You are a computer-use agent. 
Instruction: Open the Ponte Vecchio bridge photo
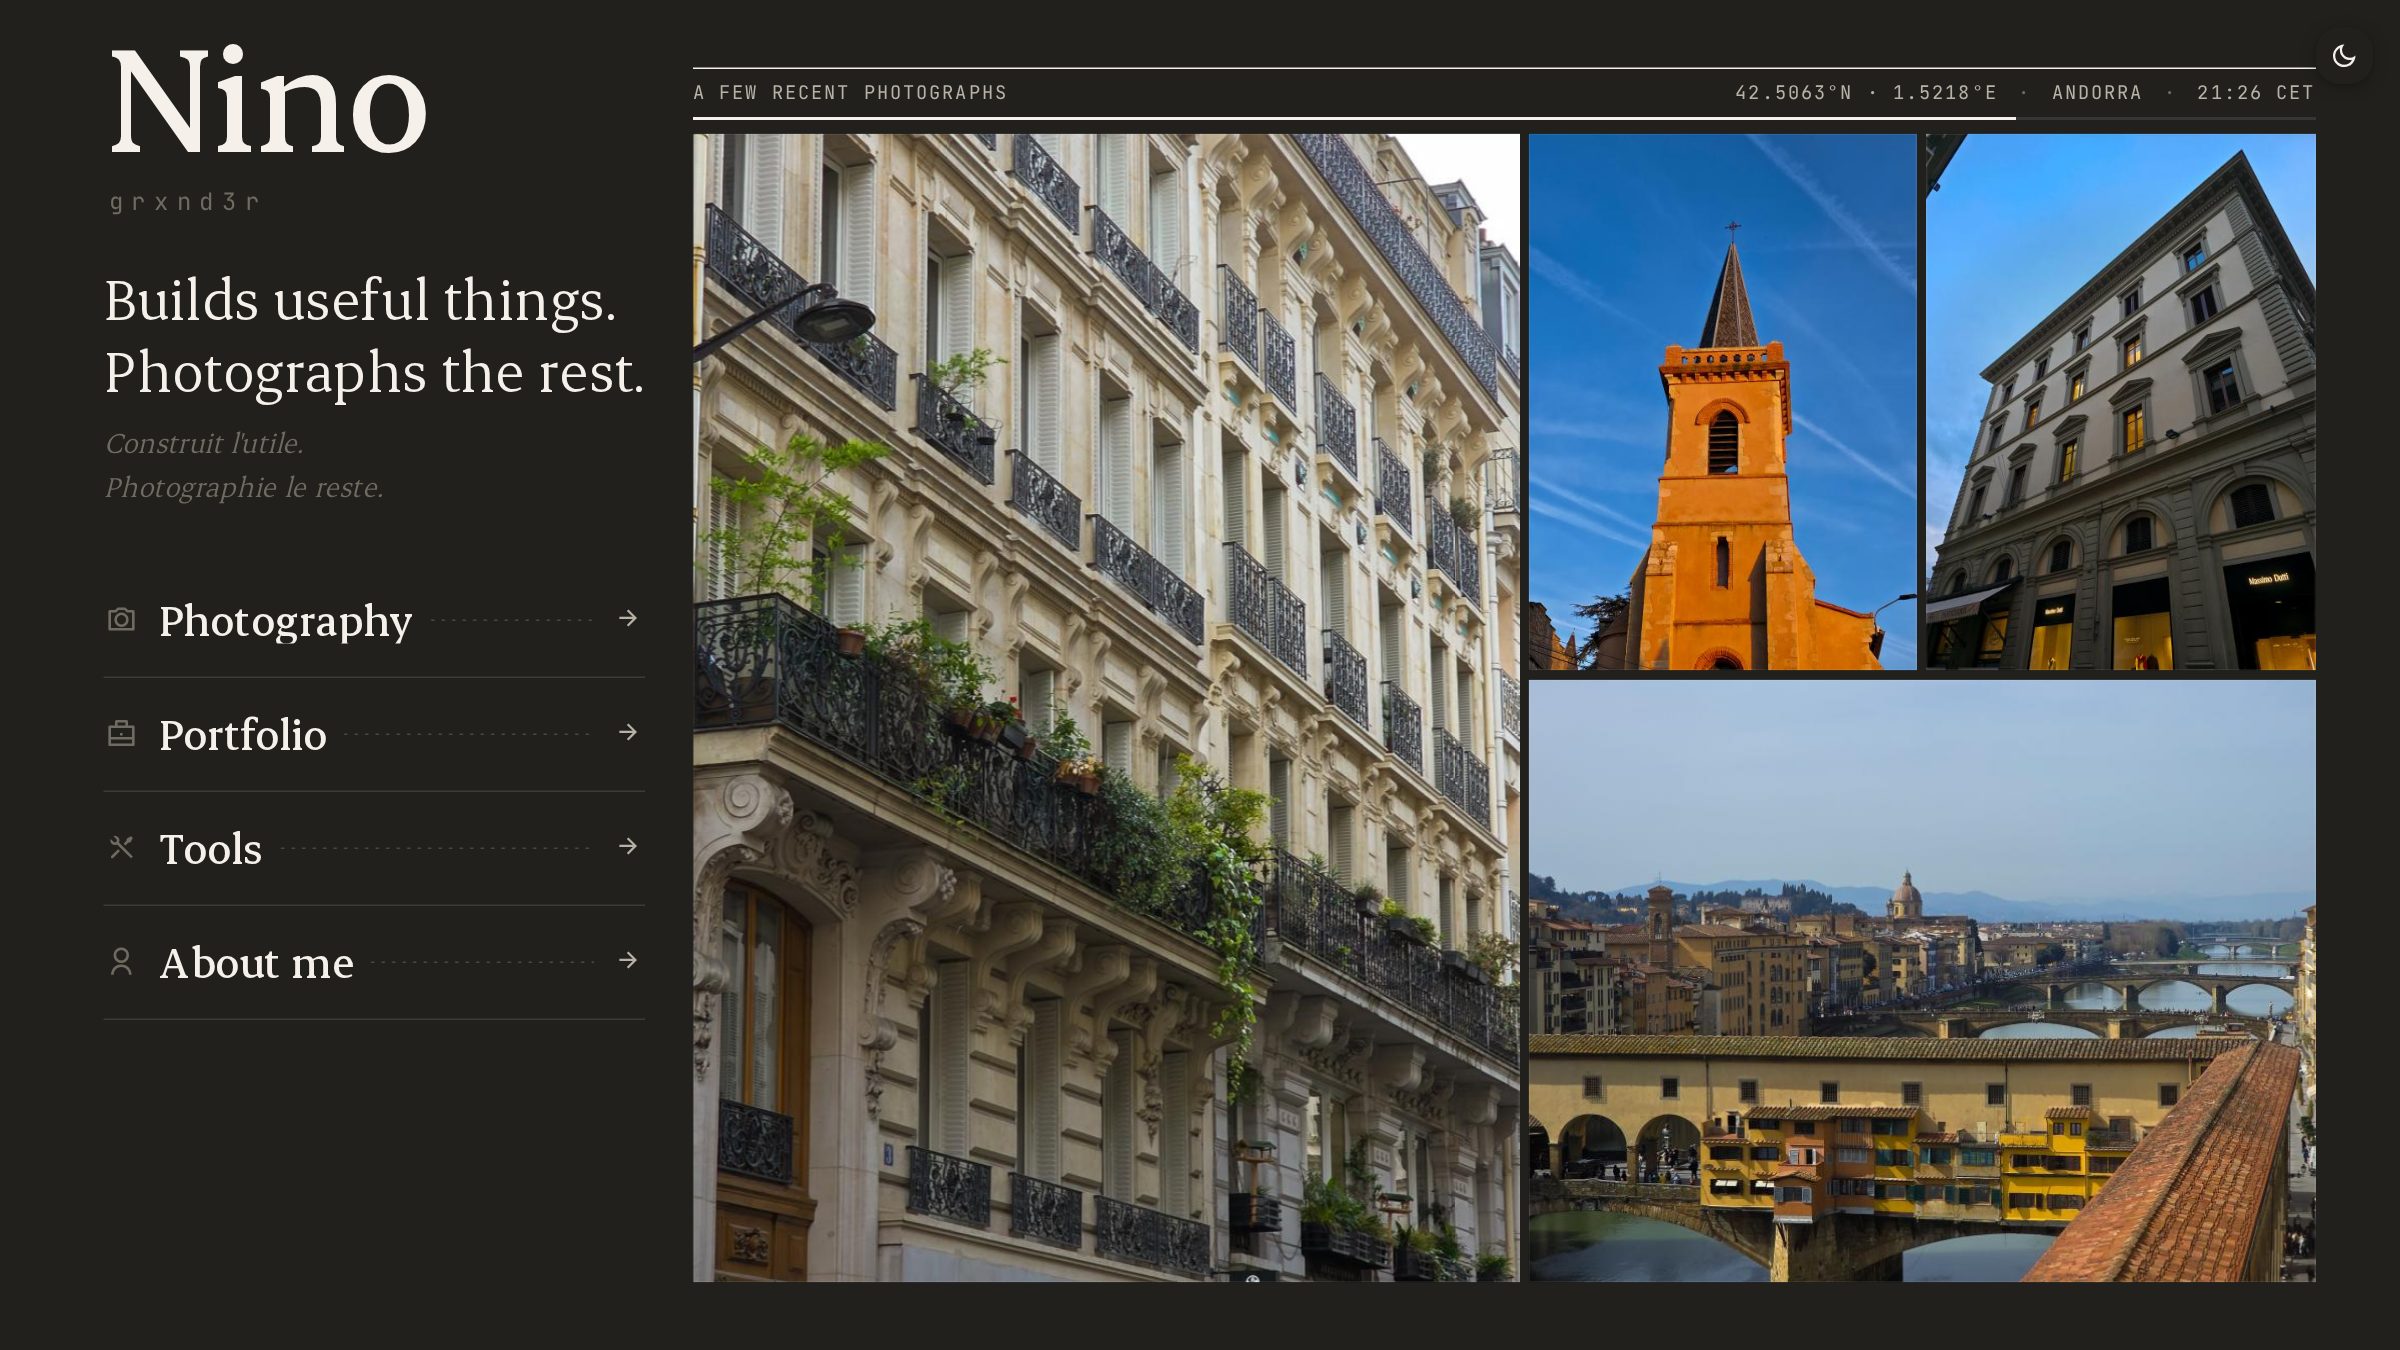[1922, 981]
